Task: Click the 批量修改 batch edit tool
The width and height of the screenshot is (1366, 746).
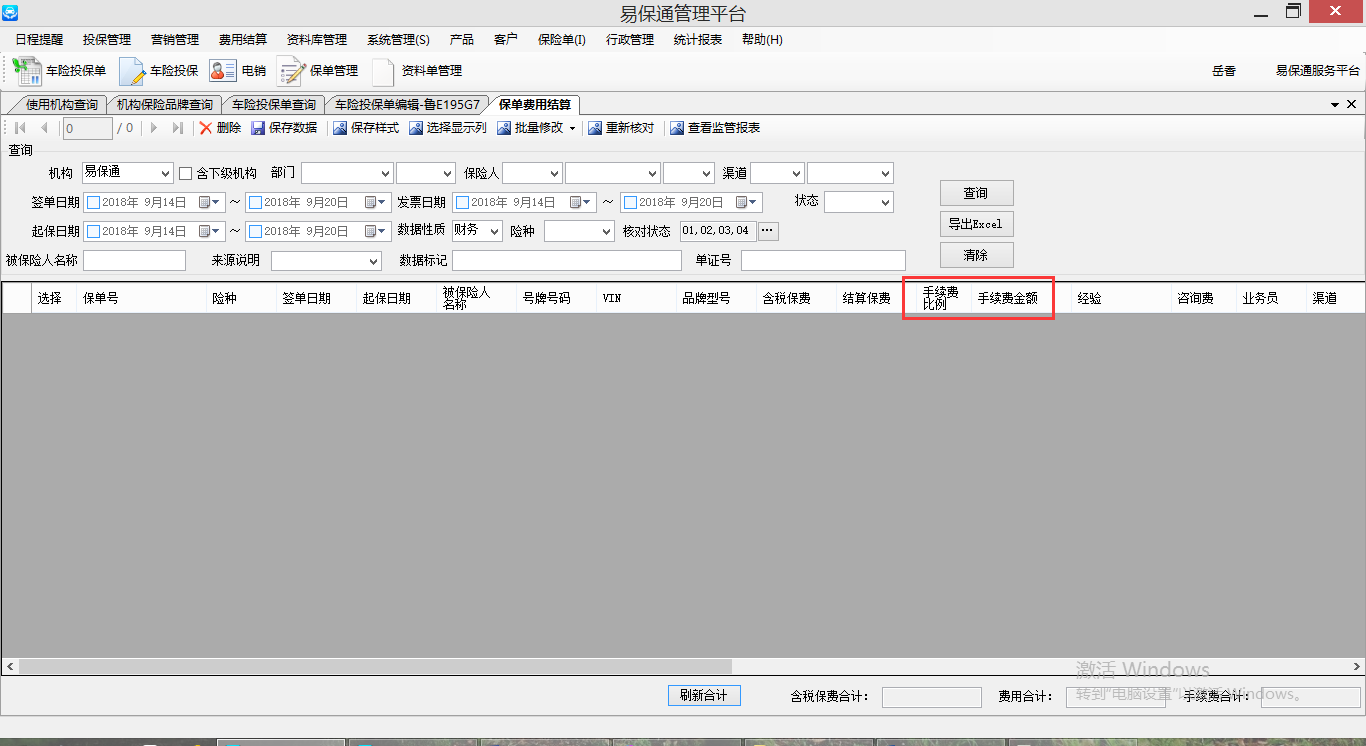Action: [530, 128]
